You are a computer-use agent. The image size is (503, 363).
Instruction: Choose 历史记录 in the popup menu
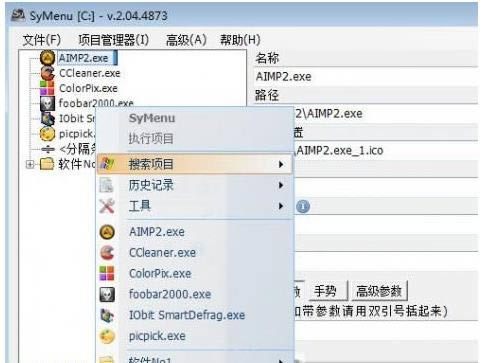click(x=194, y=185)
